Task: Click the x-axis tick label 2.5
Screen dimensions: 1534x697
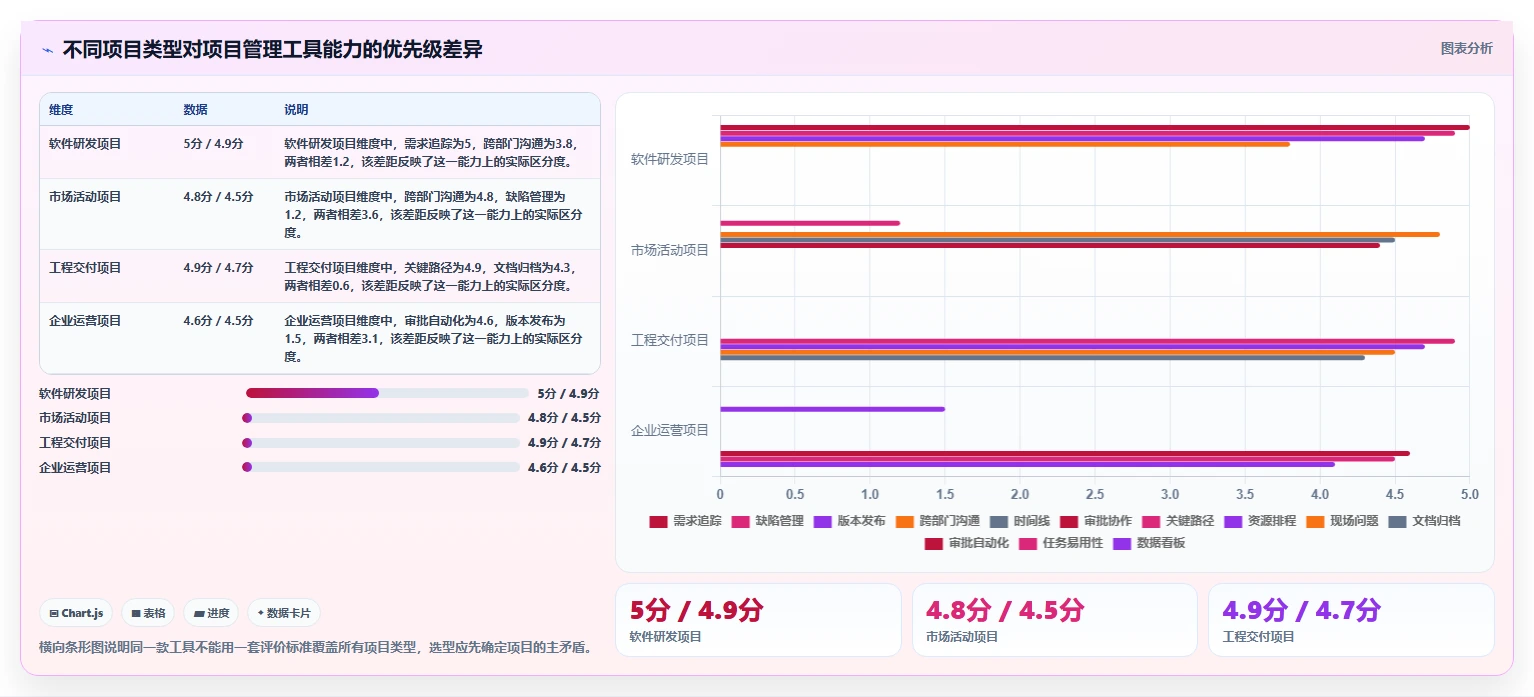Action: [x=1095, y=494]
